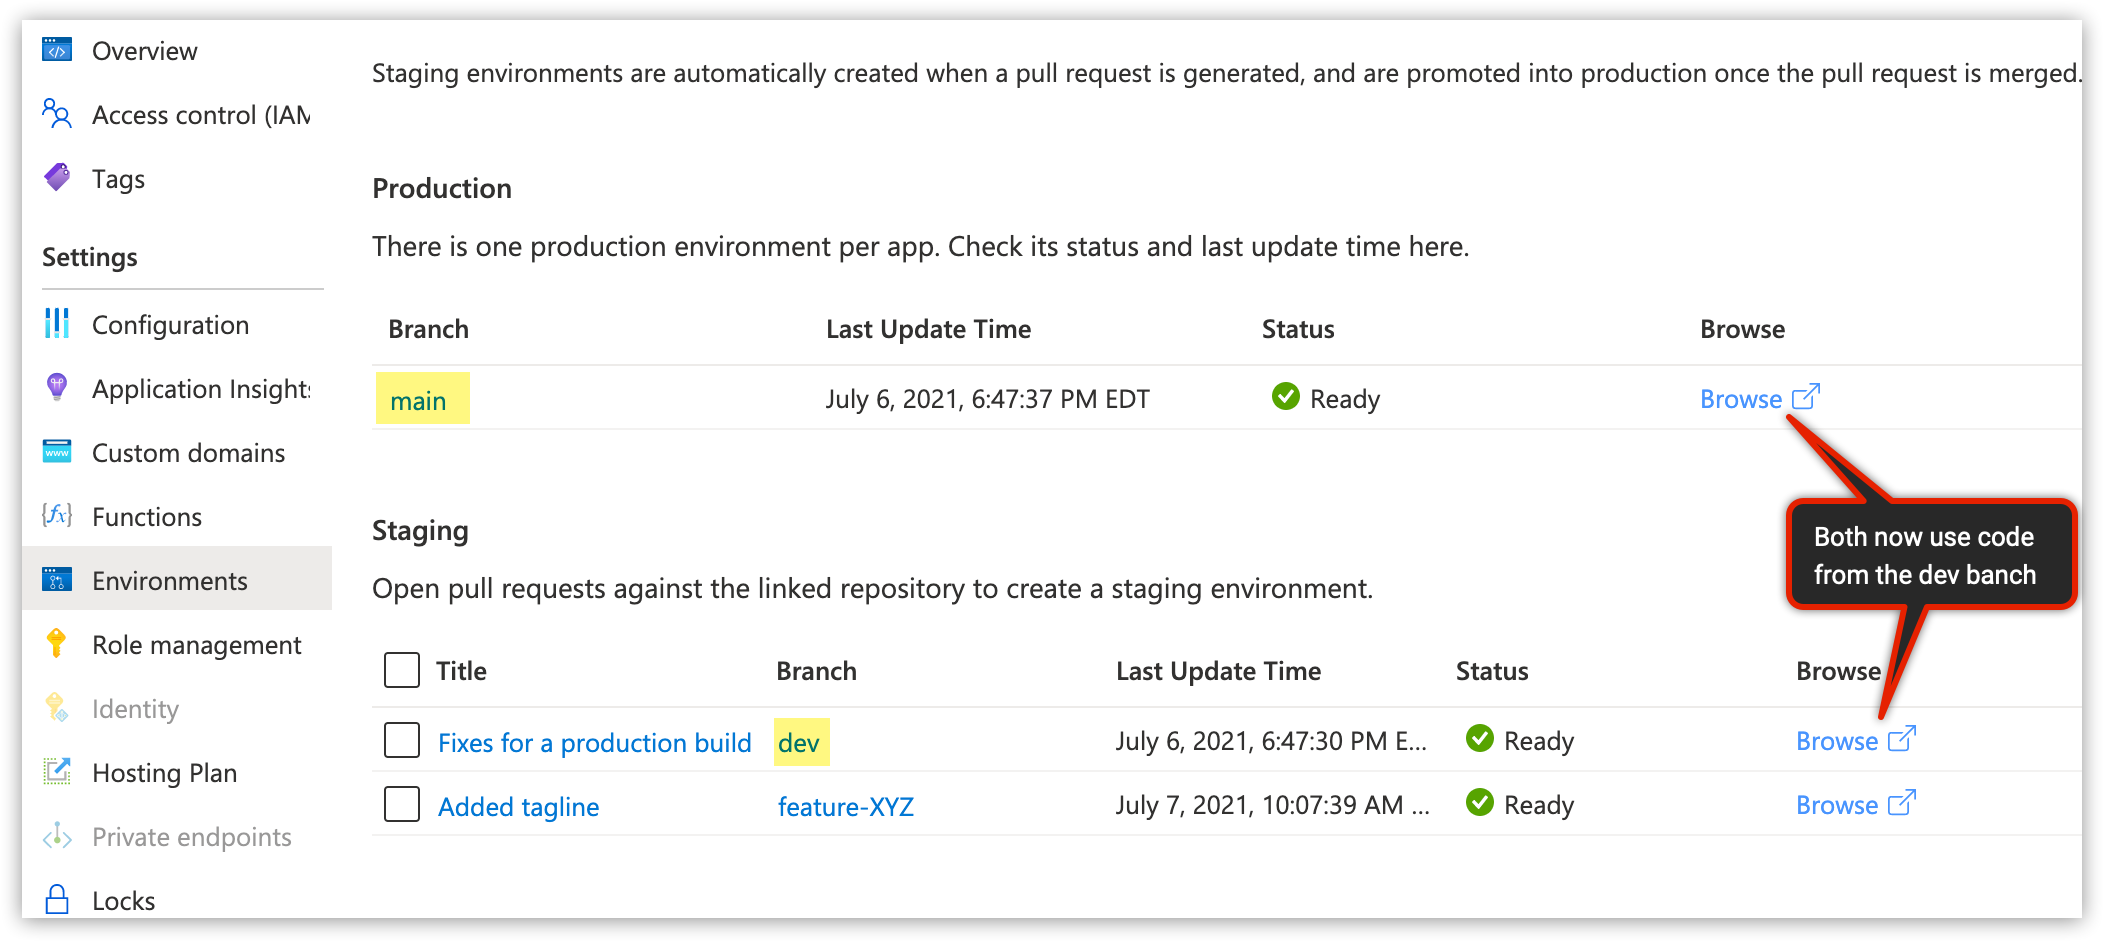Screen dimensions: 2104x942
Task: Click the Locks padlock icon
Action: pyautogui.click(x=57, y=900)
